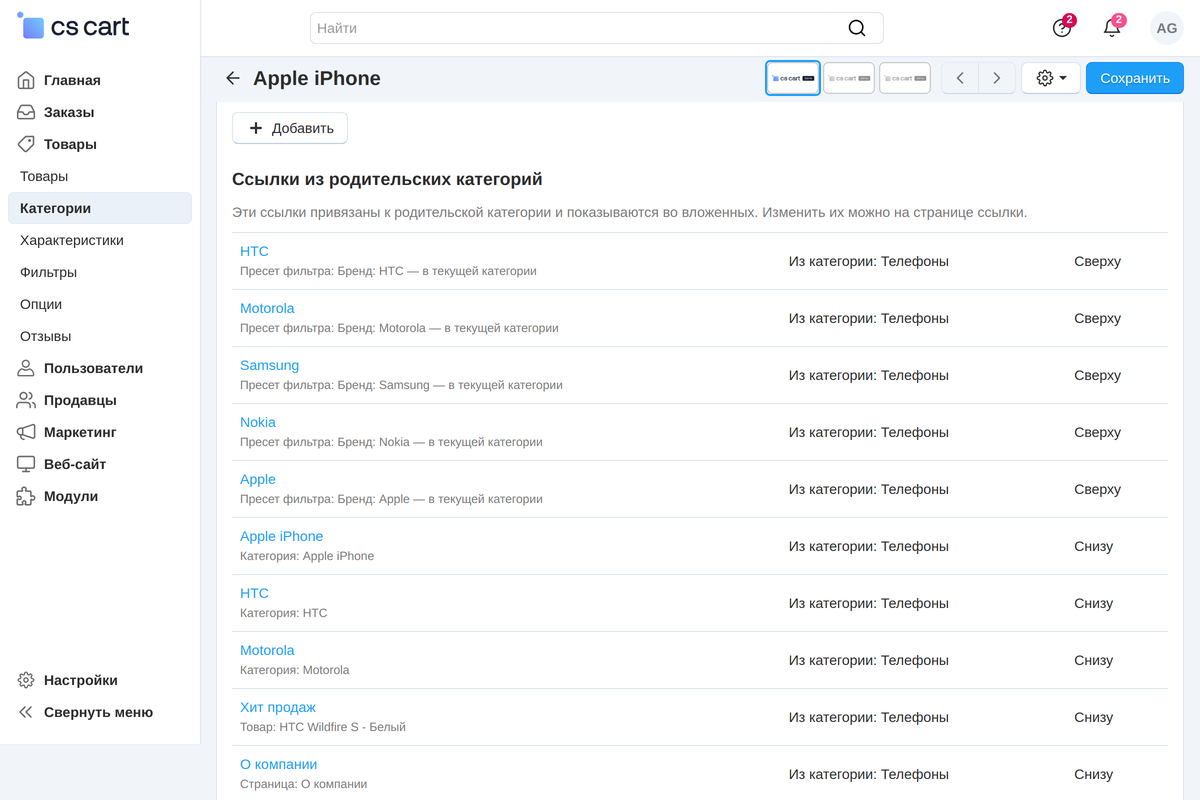Open the notifications bell
Image resolution: width=1200 pixels, height=800 pixels.
[x=1112, y=28]
